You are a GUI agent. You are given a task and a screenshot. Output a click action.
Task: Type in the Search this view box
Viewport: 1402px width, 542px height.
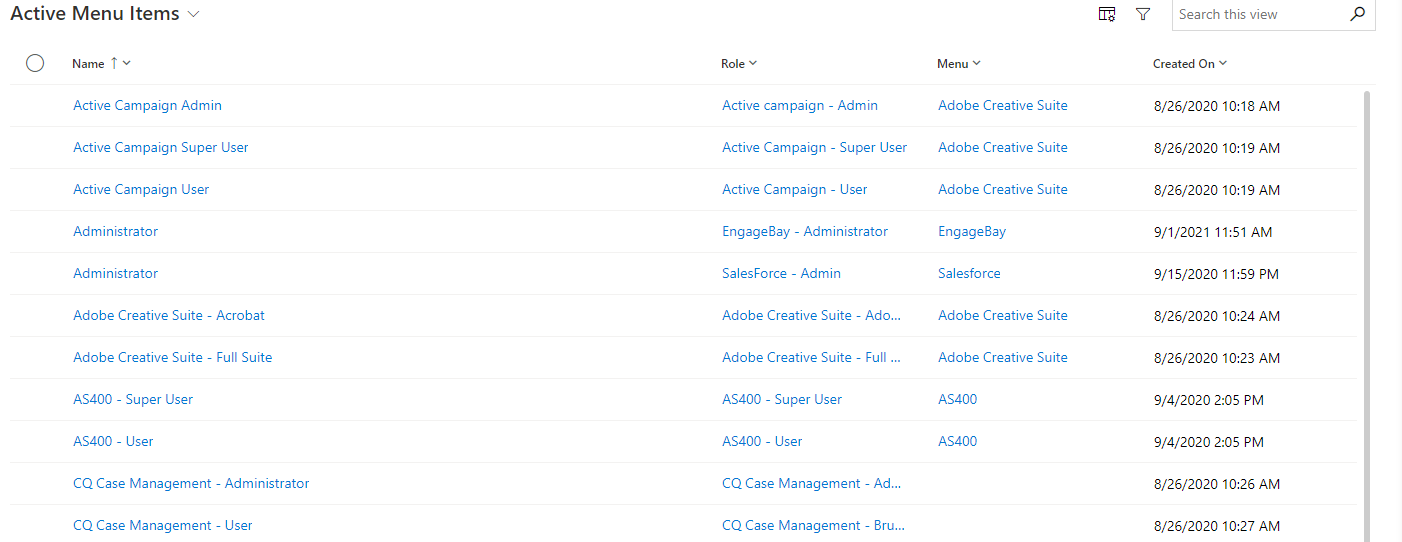pos(1258,14)
